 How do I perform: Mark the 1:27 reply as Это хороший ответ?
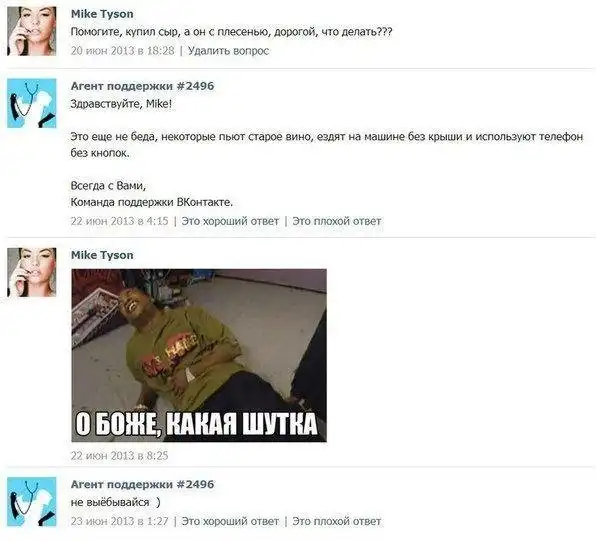(230, 521)
